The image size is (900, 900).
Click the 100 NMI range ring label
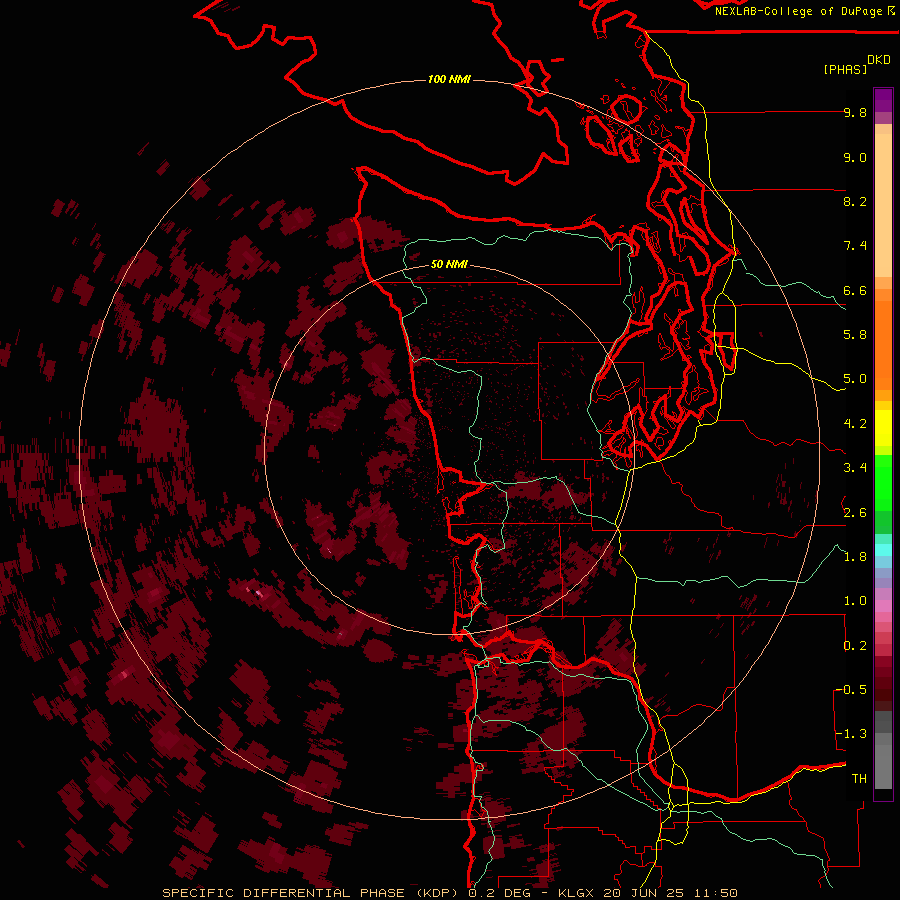tap(449, 79)
